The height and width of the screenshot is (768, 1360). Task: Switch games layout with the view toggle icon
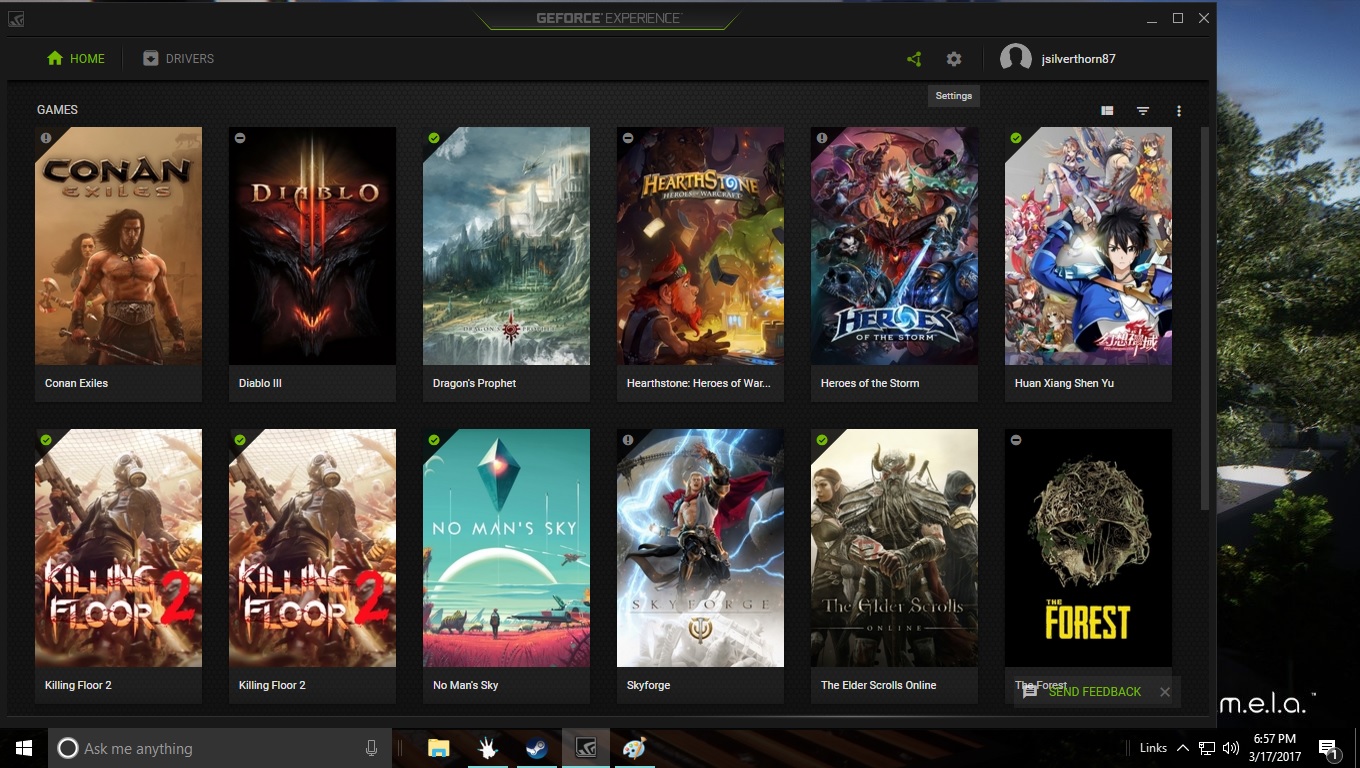[x=1107, y=111]
